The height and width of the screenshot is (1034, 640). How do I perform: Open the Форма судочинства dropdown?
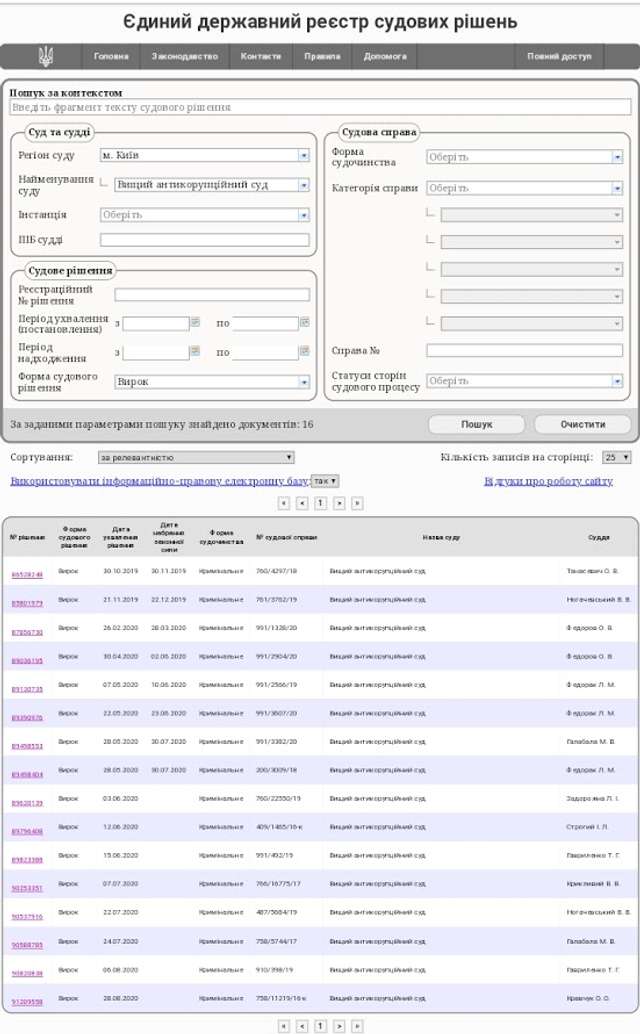[617, 157]
